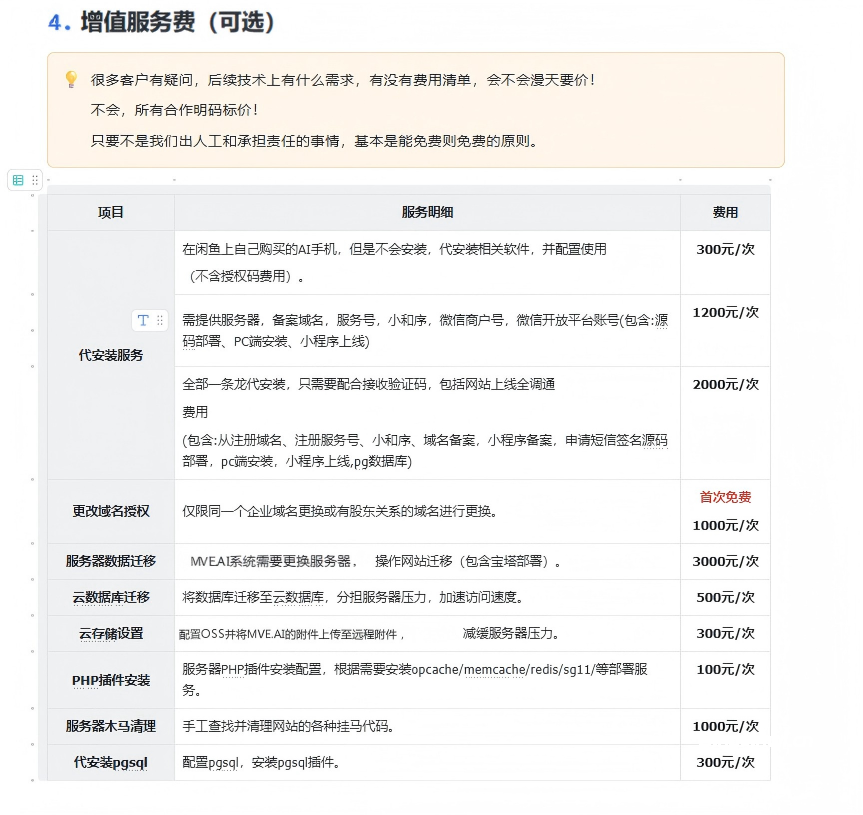Select the 费用 header cell
The width and height of the screenshot is (863, 815).
(x=725, y=212)
